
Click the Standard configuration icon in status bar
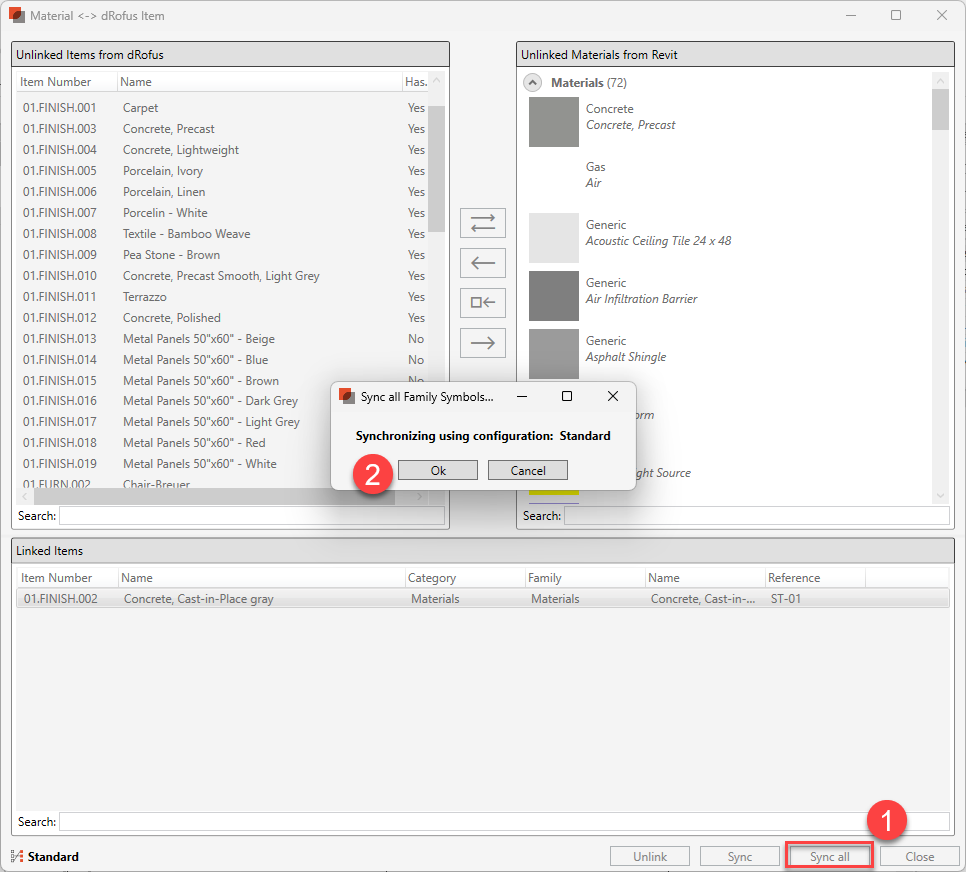[17, 856]
